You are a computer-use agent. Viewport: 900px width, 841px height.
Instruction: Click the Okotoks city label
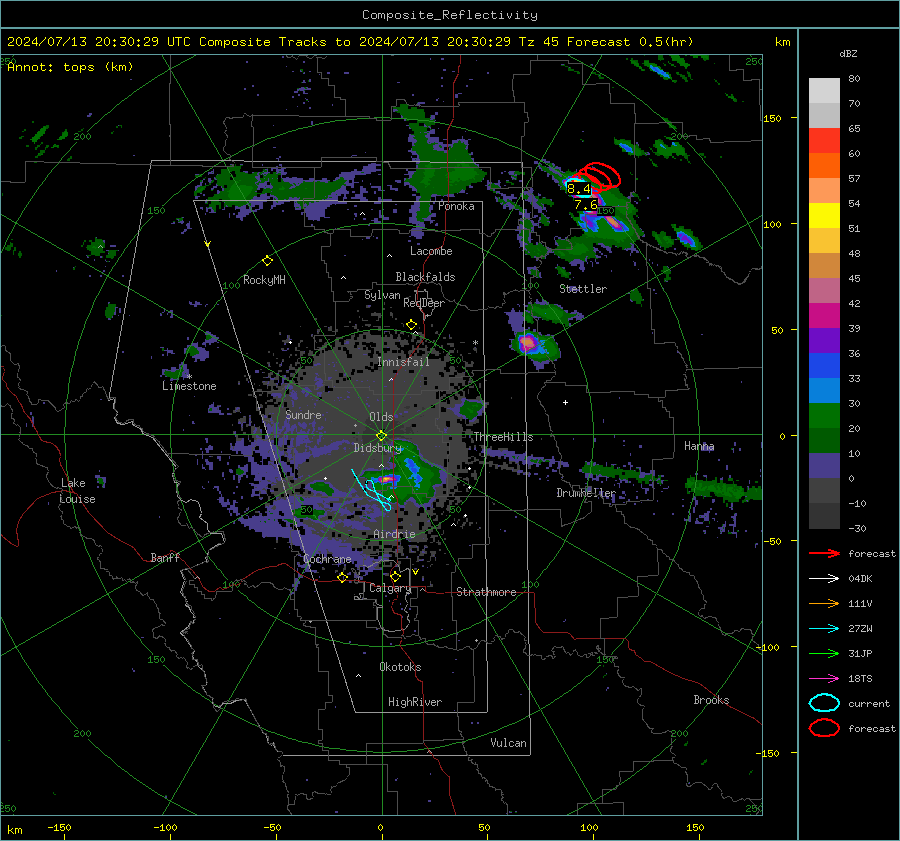(x=400, y=667)
